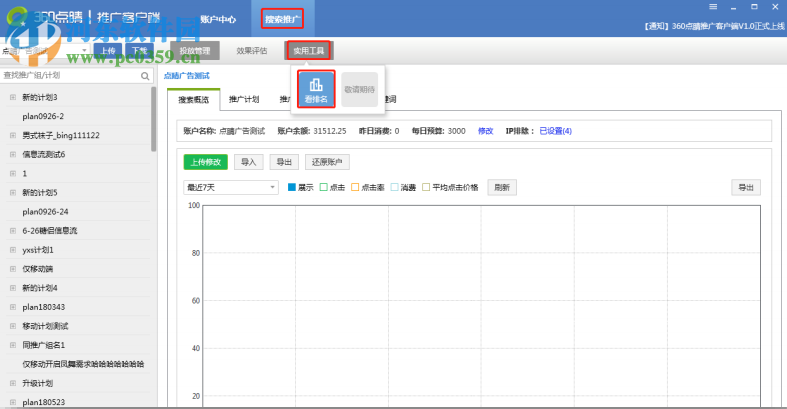The width and height of the screenshot is (787, 409).
Task: Expand the 6-26情侣信息流 tree node
Action: pos(13,231)
